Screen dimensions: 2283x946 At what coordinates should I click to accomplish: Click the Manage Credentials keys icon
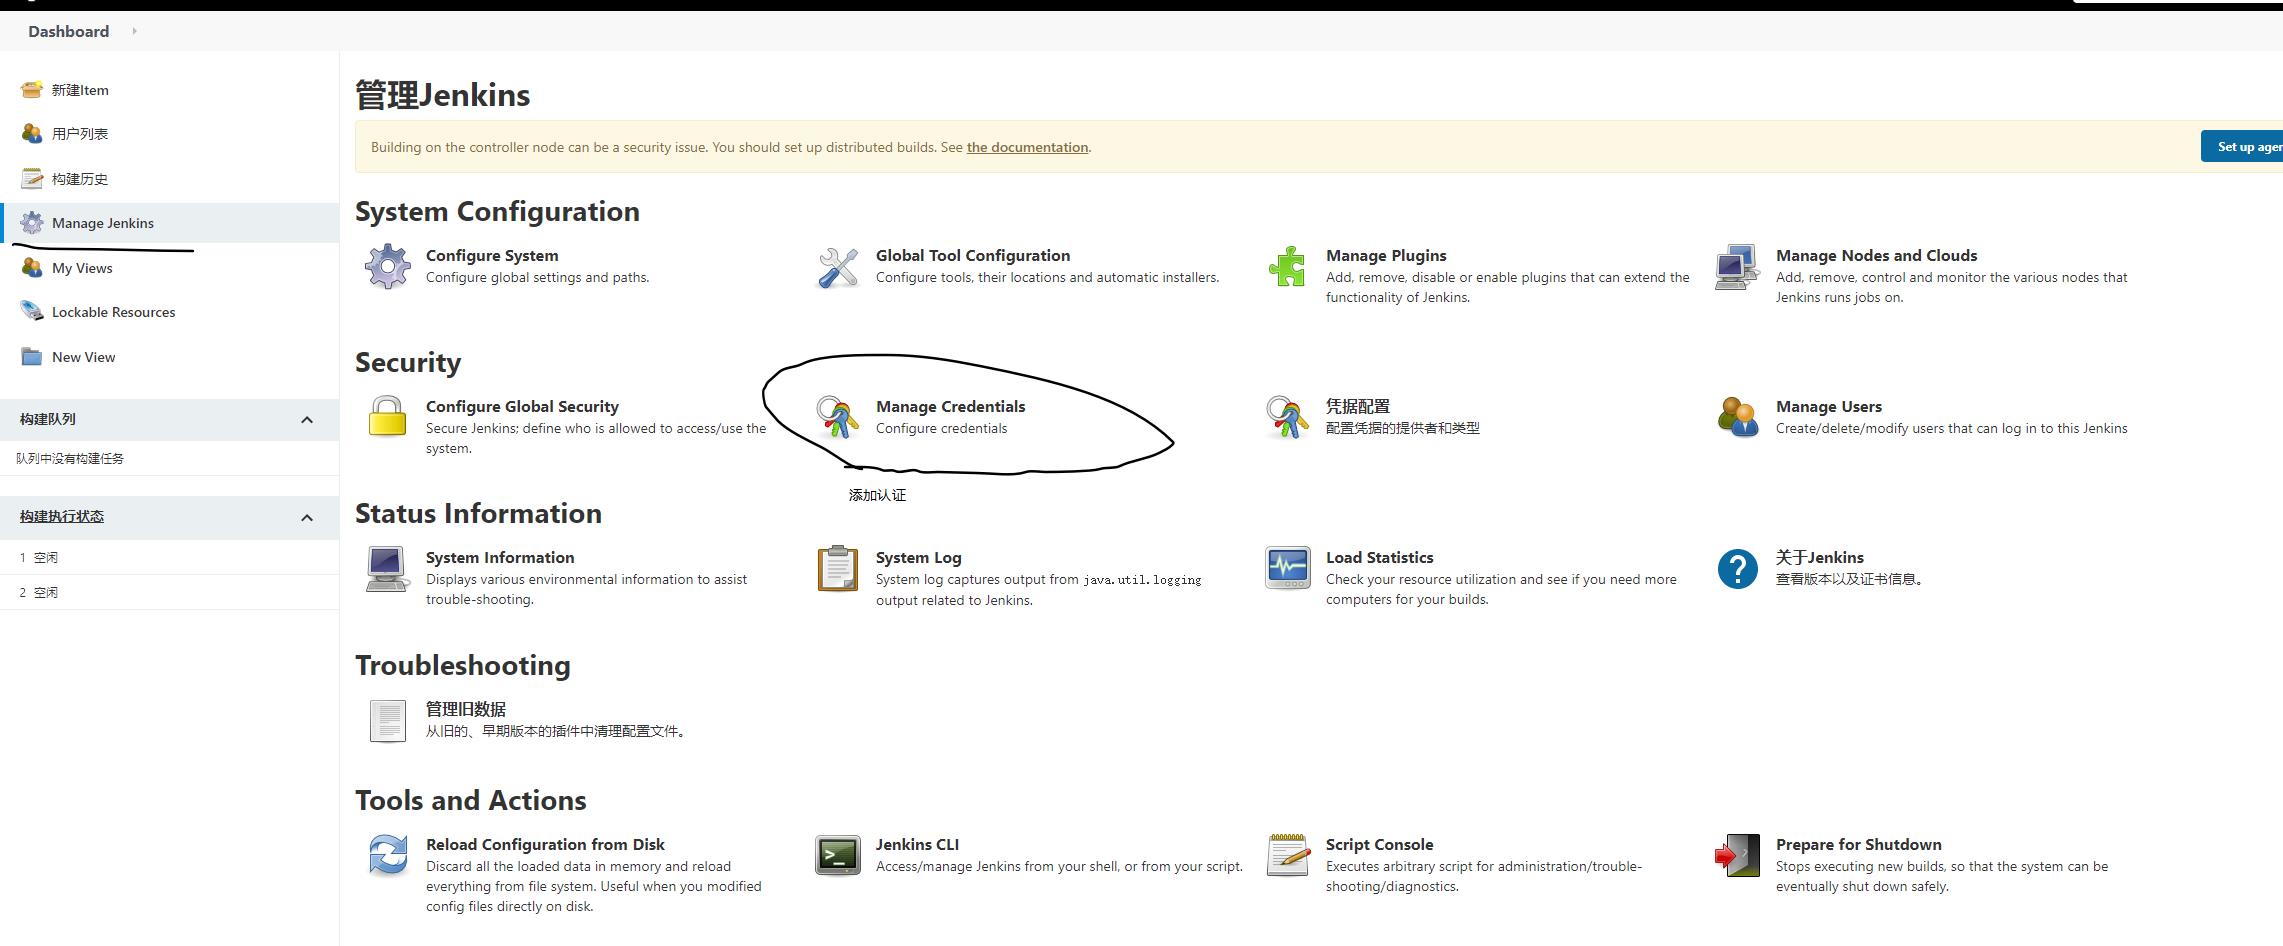pos(838,417)
